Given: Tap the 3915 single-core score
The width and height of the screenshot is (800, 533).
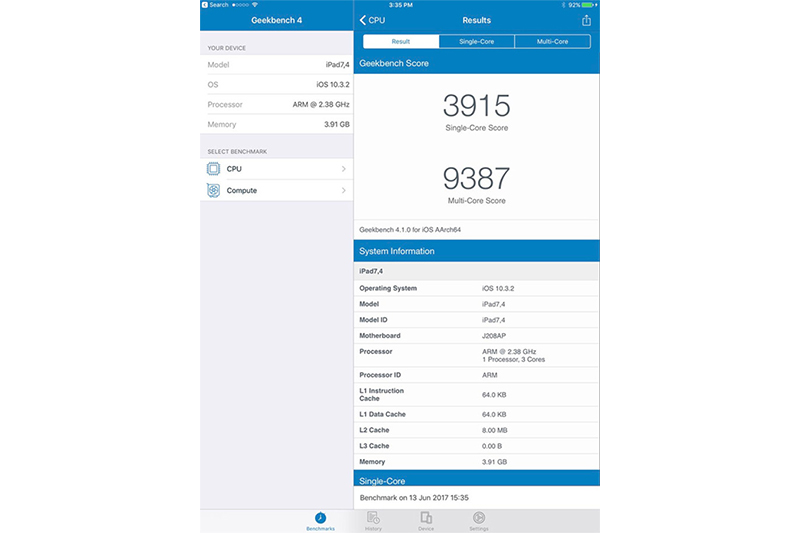Looking at the screenshot, I should point(477,106).
